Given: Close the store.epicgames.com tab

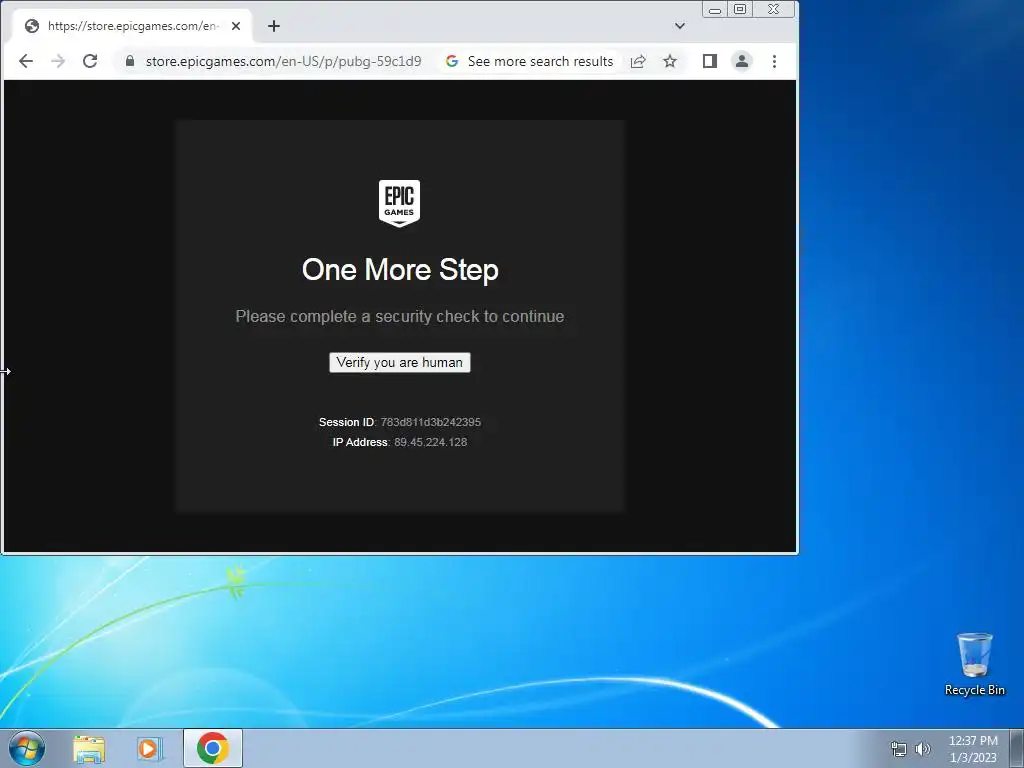Looking at the screenshot, I should pos(236,26).
